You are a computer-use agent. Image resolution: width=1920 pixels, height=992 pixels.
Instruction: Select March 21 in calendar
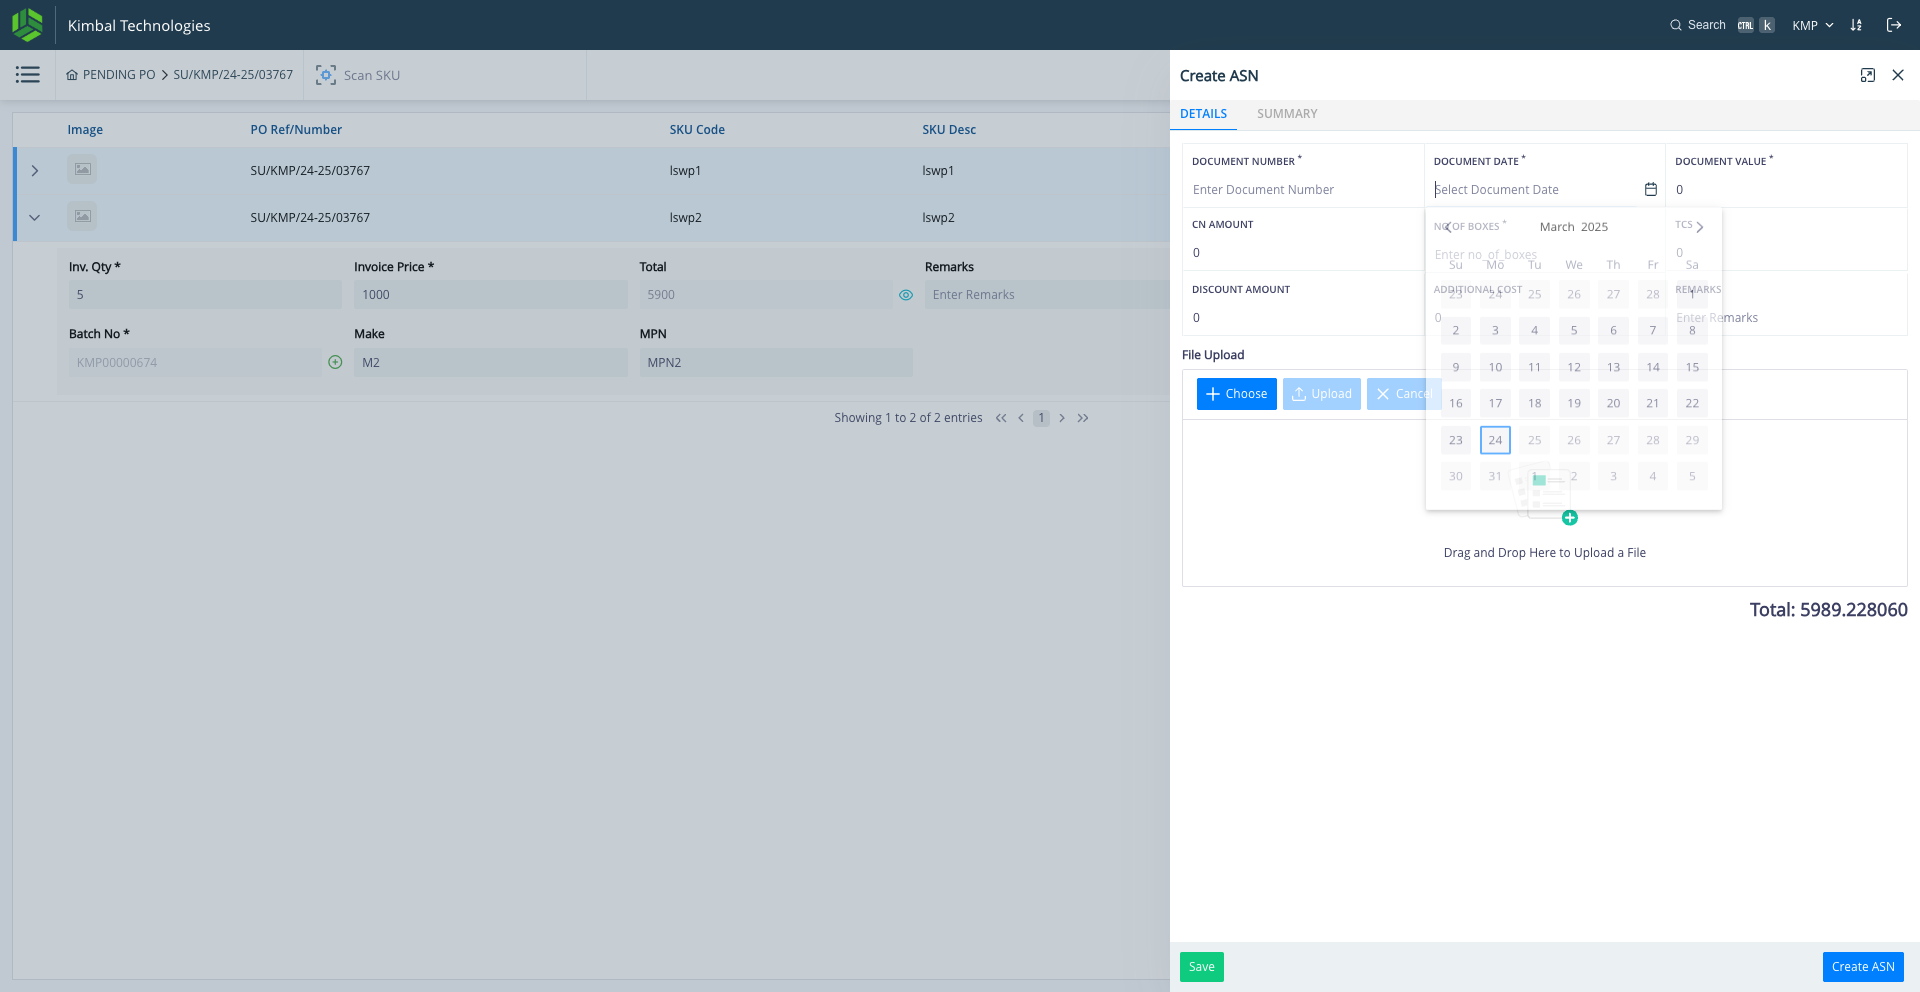click(x=1653, y=404)
